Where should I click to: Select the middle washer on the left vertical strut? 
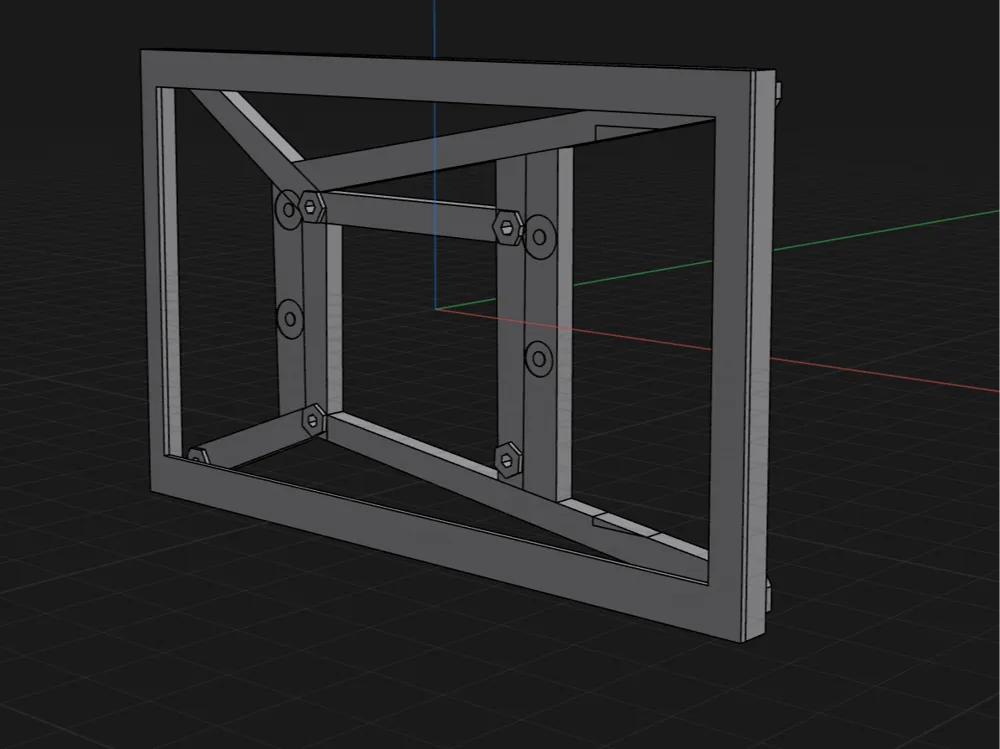pos(290,319)
